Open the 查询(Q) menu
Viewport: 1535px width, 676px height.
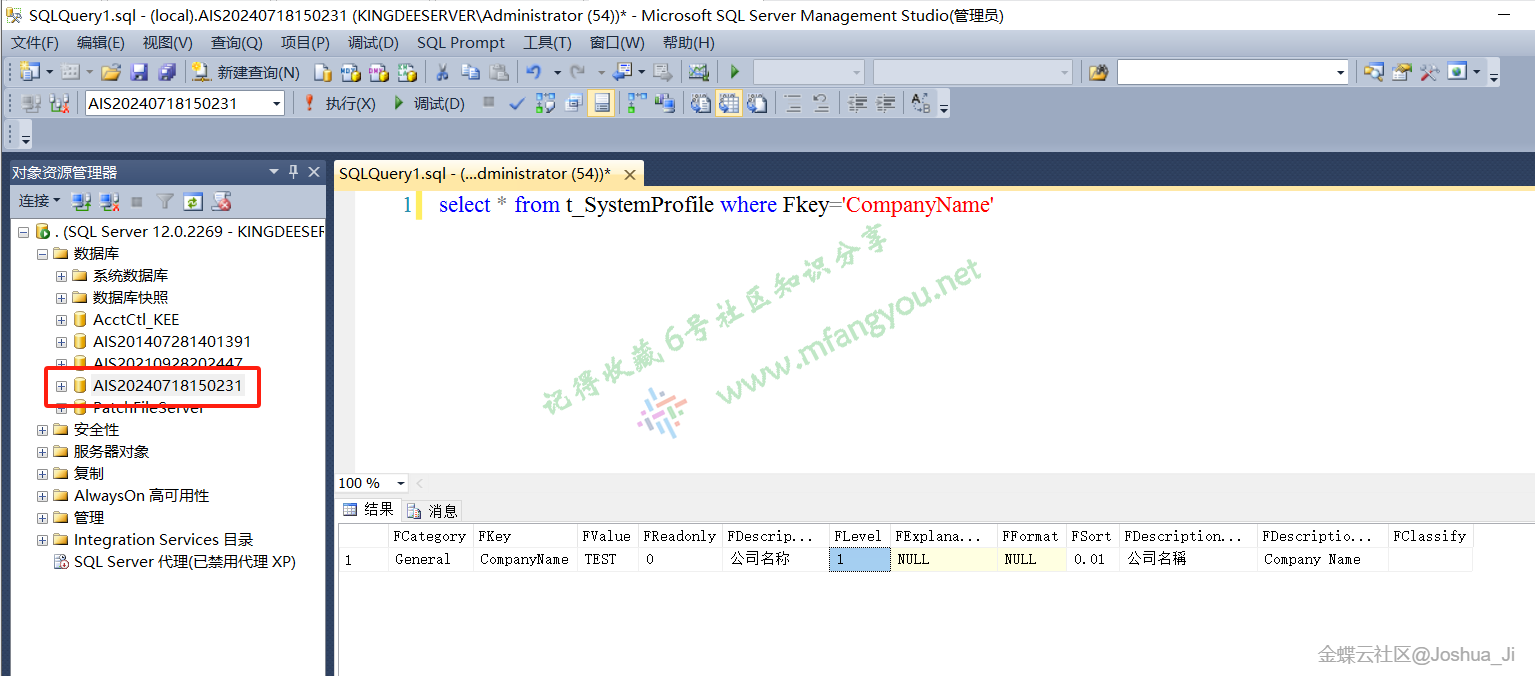click(236, 43)
